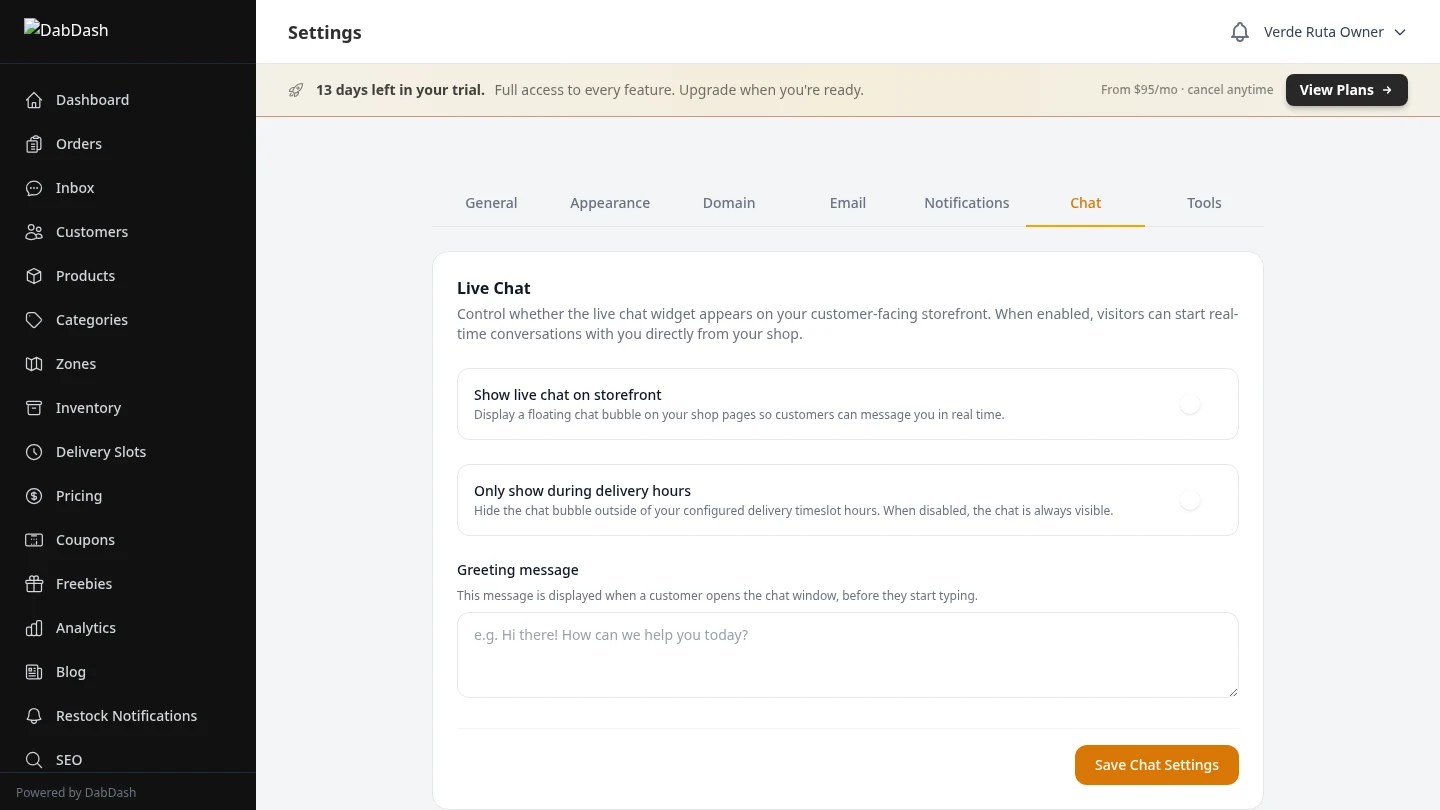Open Delivery Slots via its clock icon
This screenshot has width=1440, height=810.
(33, 452)
